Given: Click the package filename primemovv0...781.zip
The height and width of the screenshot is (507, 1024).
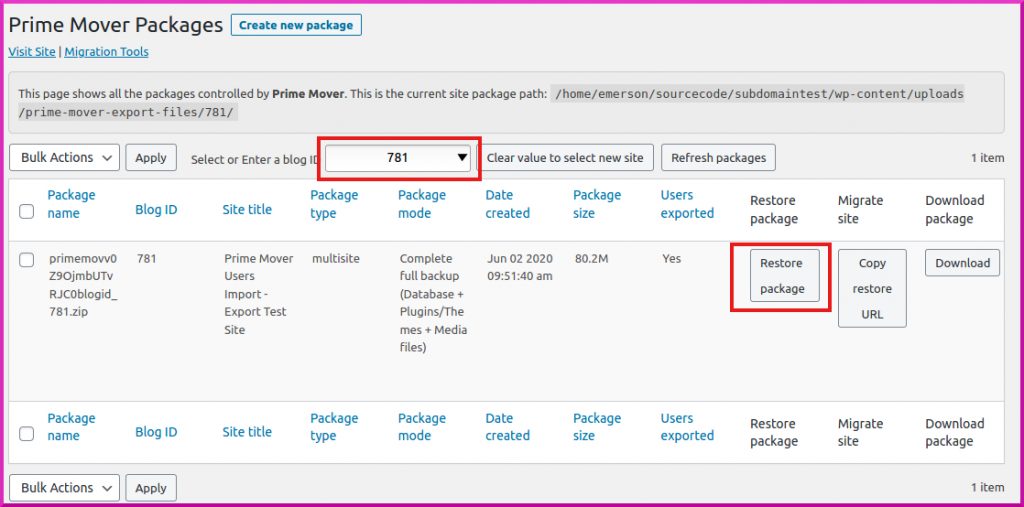Looking at the screenshot, I should pos(83,285).
